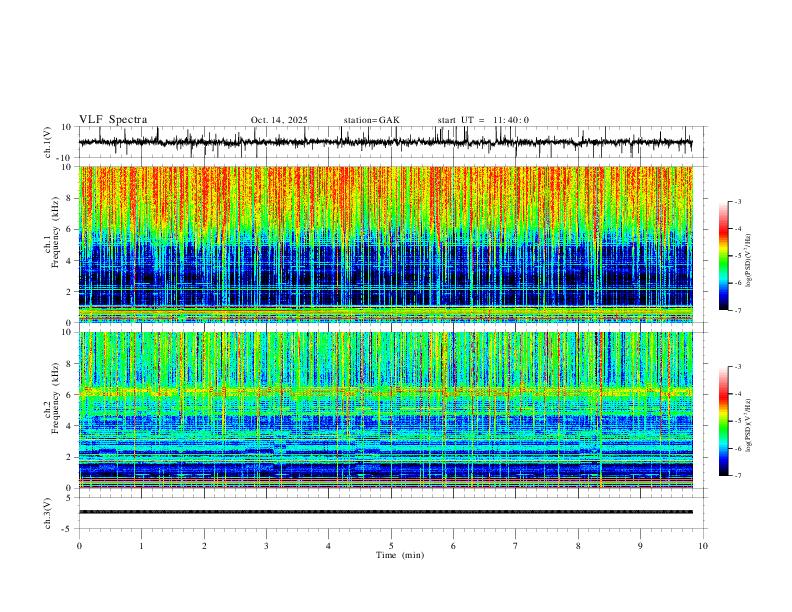Click the log(PSD) label beside ch.2 color bar
792x612 pixels.
click(x=748, y=425)
